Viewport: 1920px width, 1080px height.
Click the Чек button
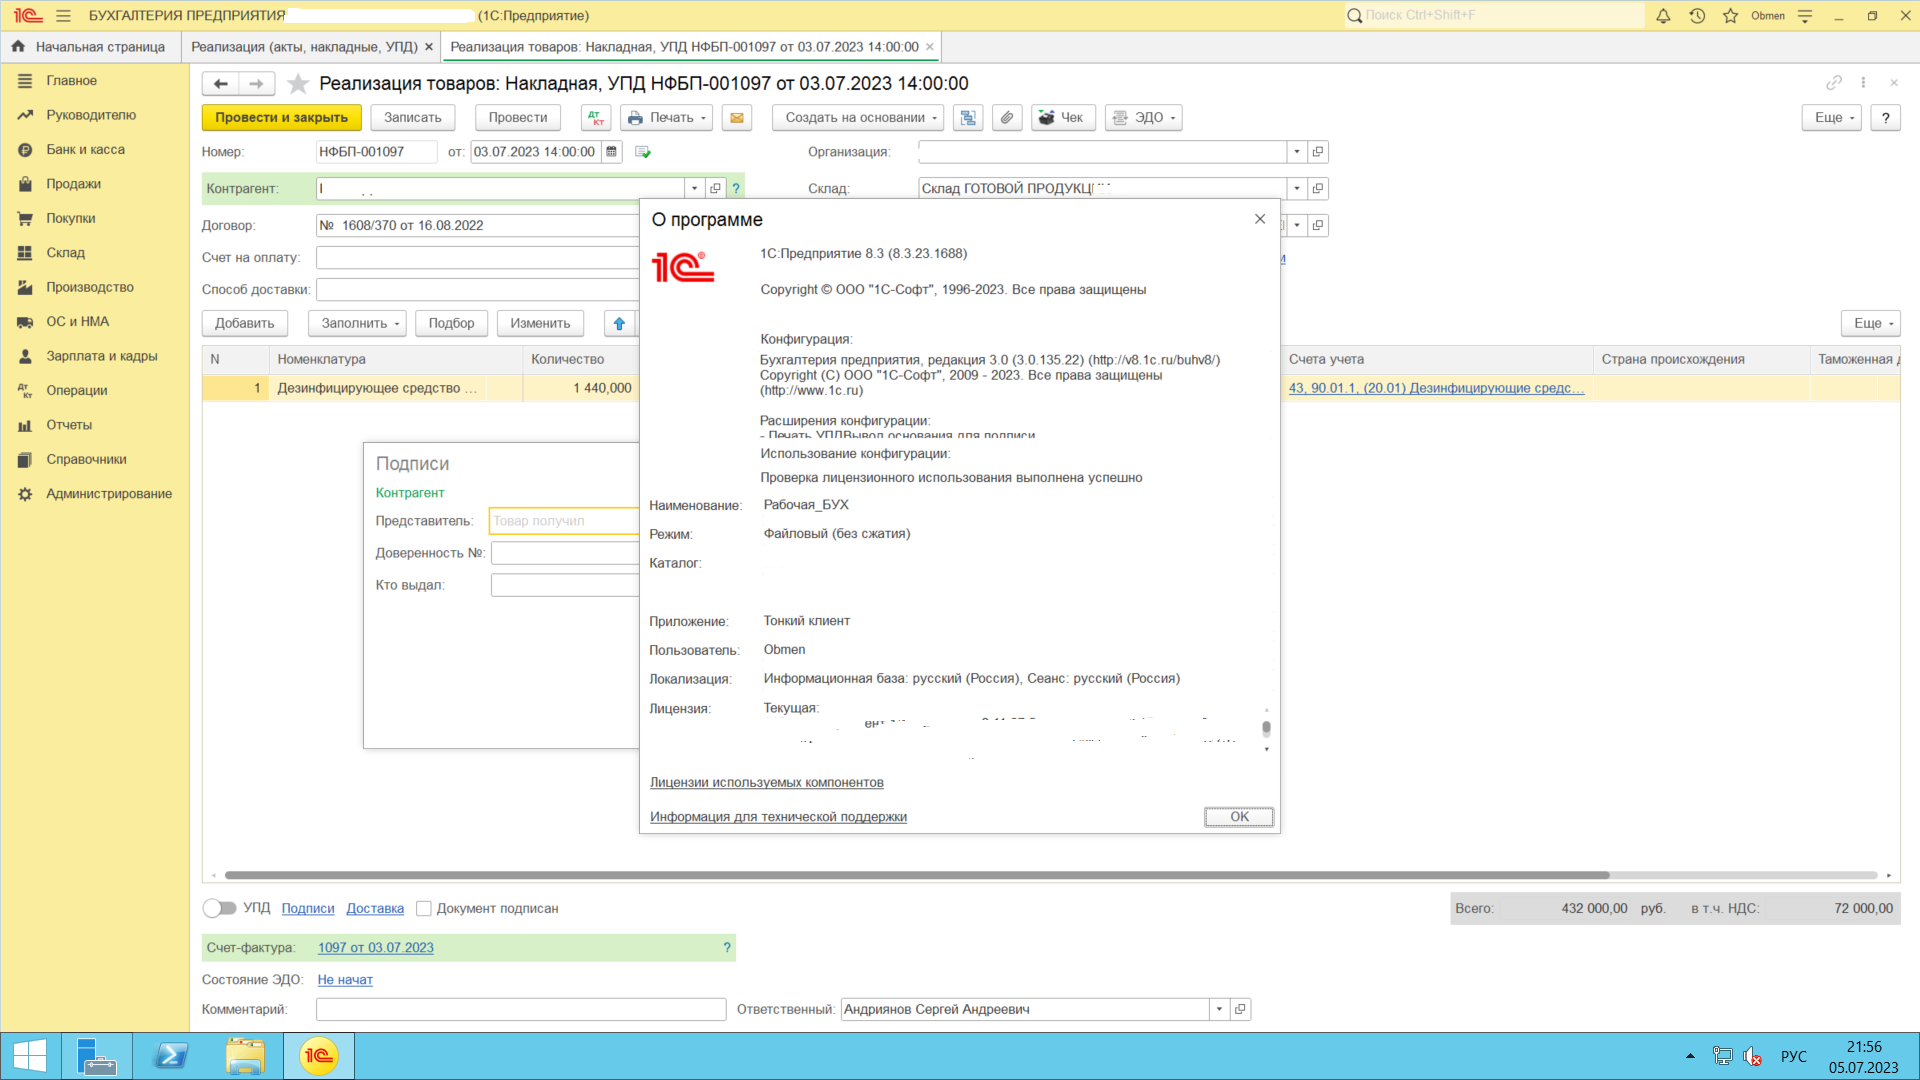(x=1063, y=118)
